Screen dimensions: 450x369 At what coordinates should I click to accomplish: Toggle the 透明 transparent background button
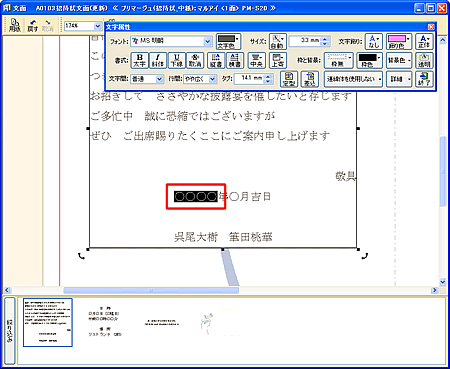coord(424,60)
